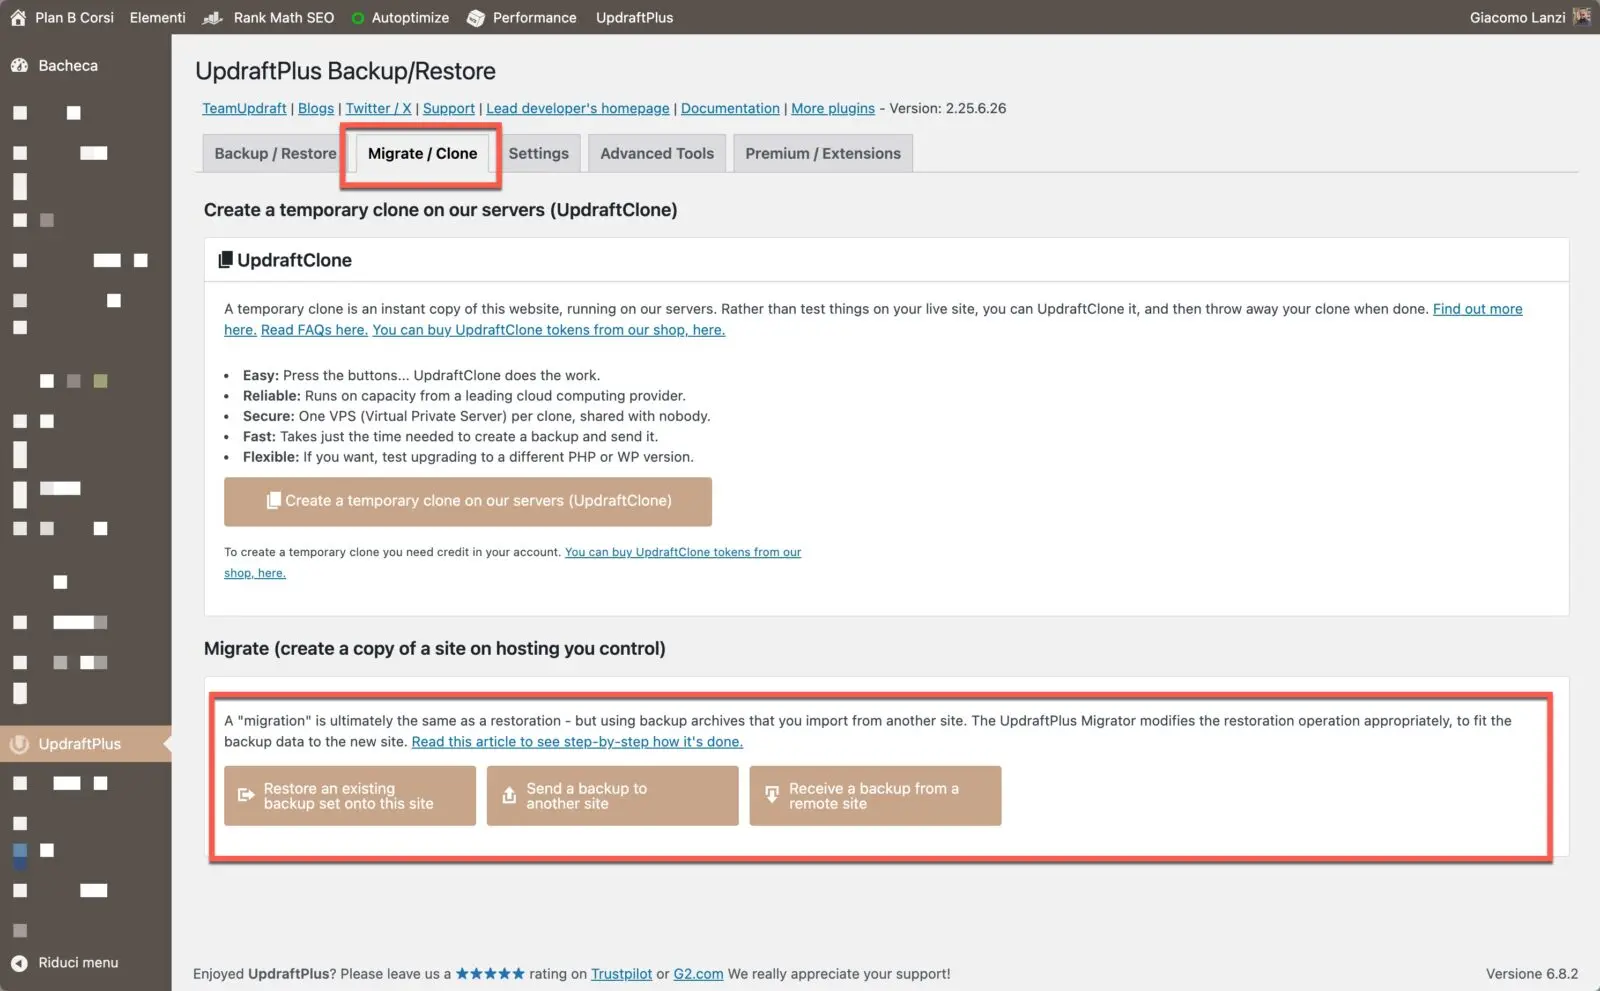Click the Find out more here link
Screen dimensions: 1600x991
(x=1477, y=309)
